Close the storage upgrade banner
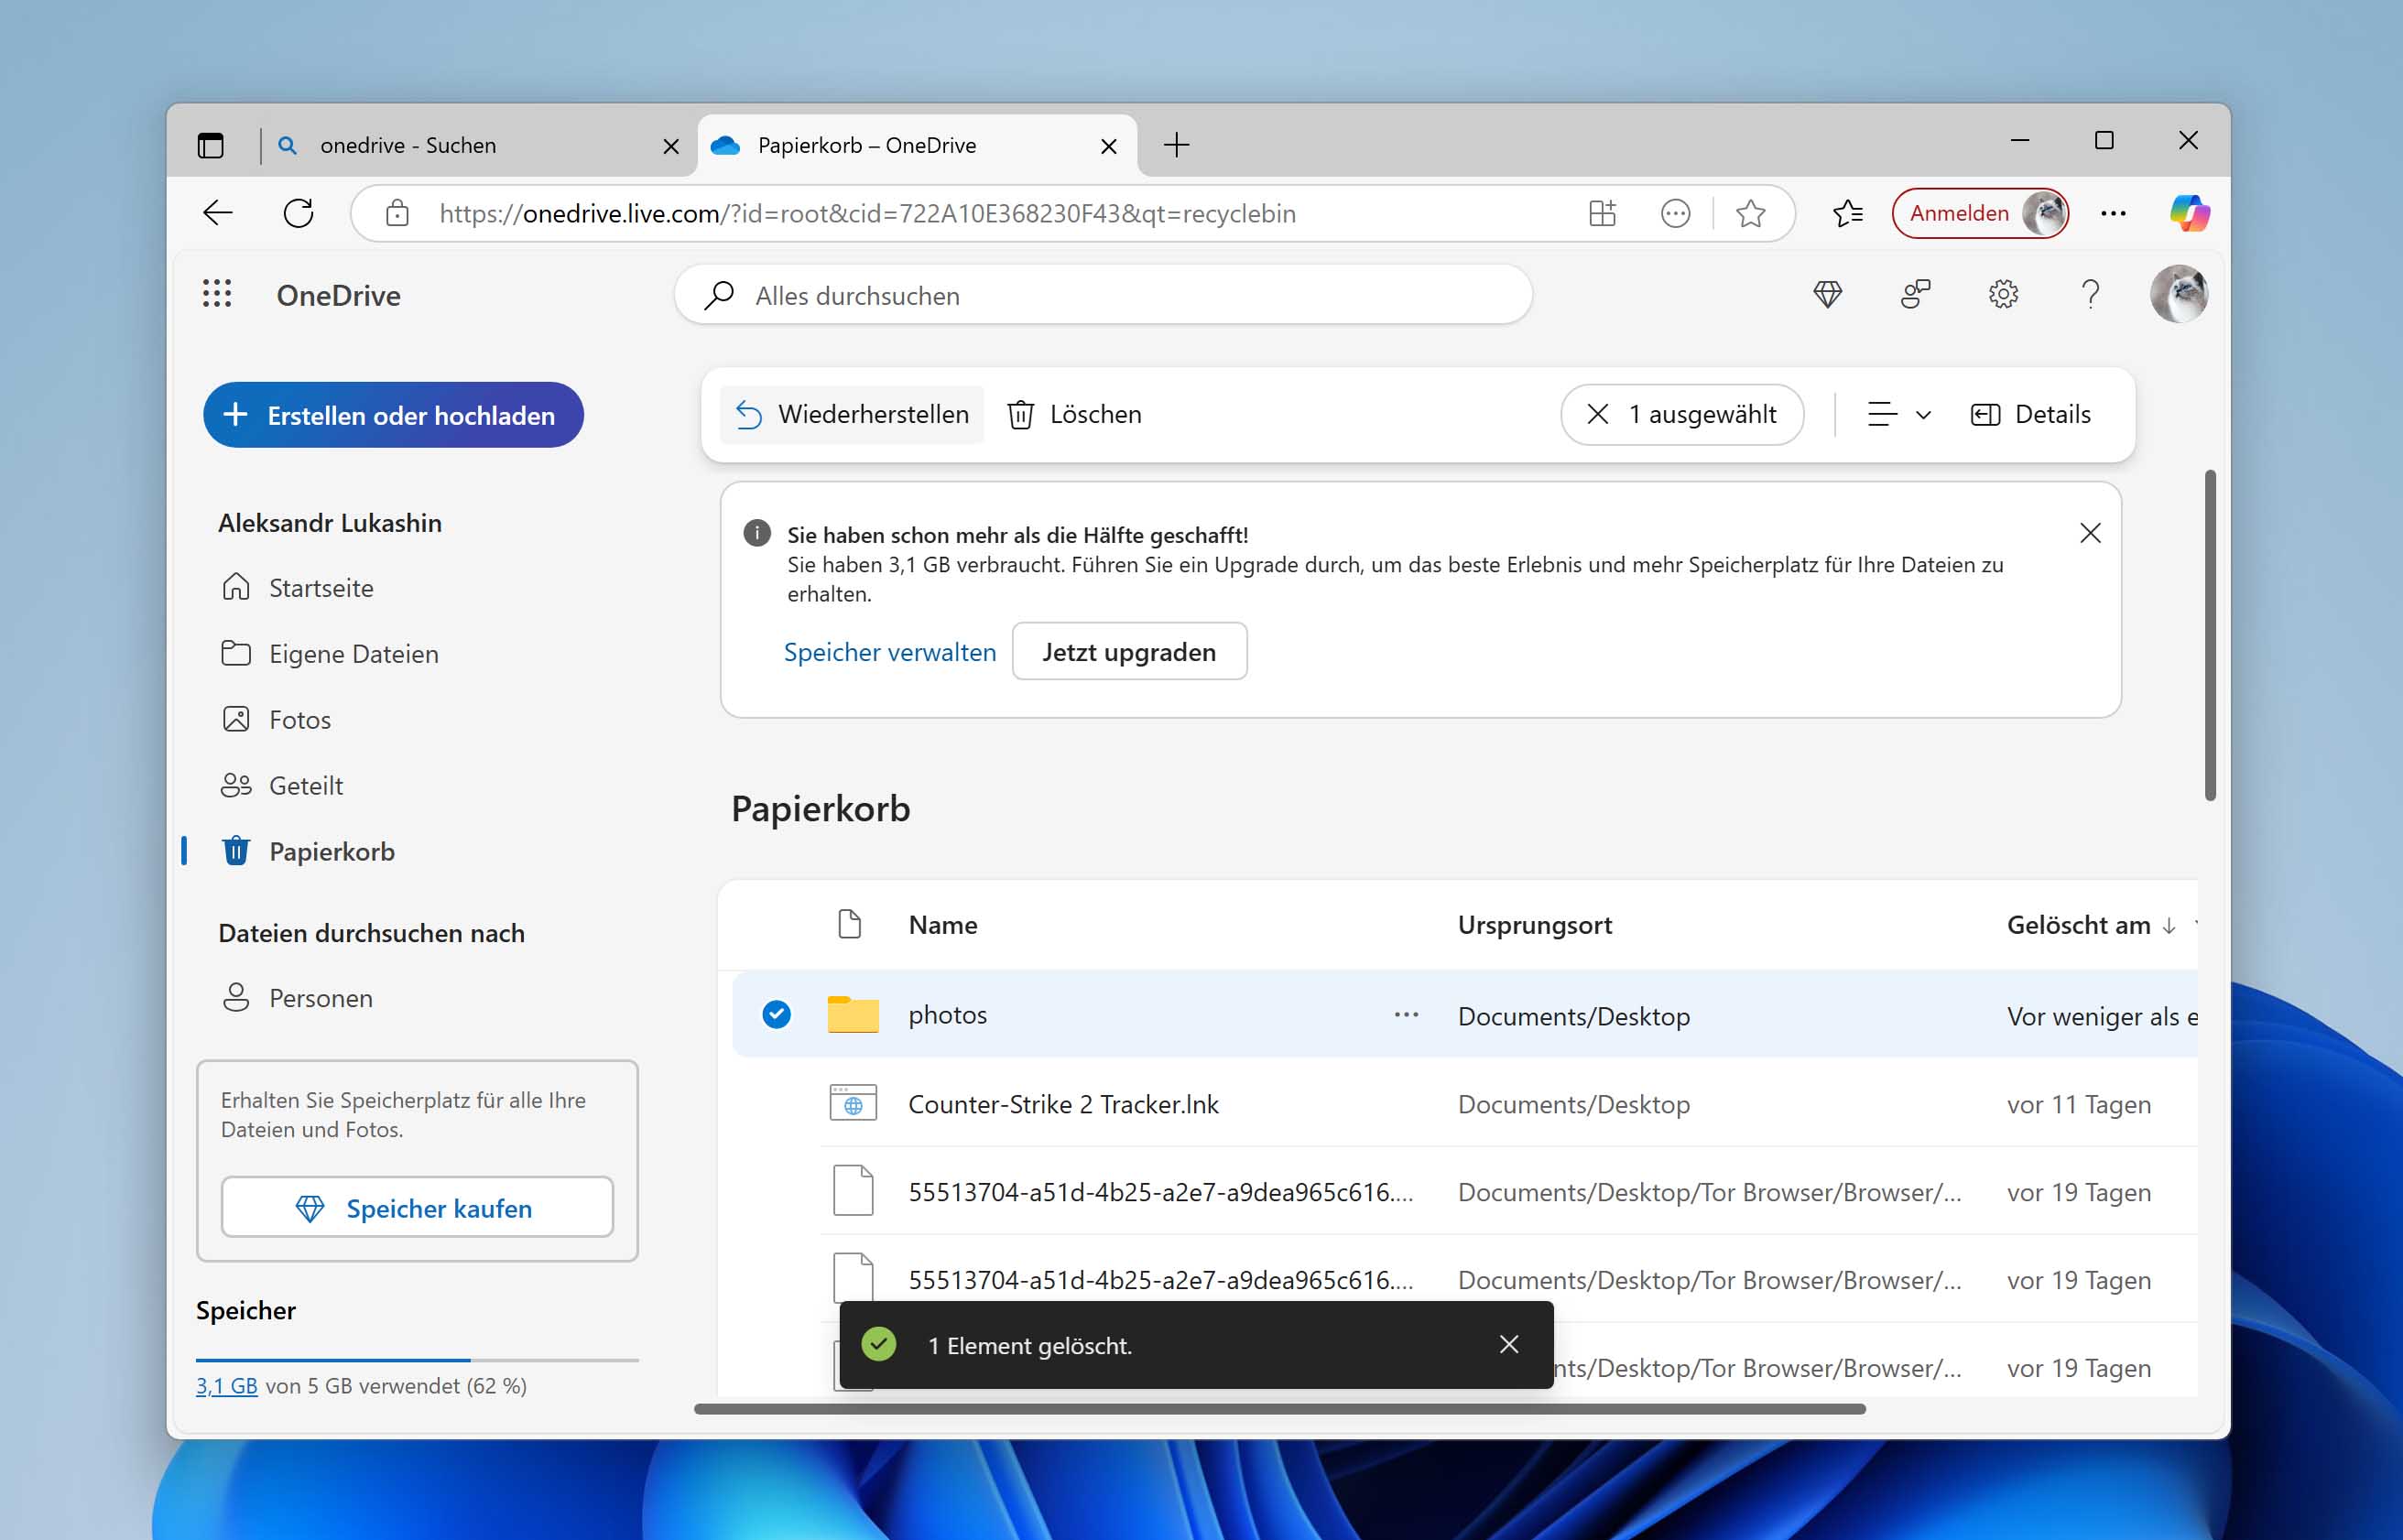 [x=2090, y=533]
